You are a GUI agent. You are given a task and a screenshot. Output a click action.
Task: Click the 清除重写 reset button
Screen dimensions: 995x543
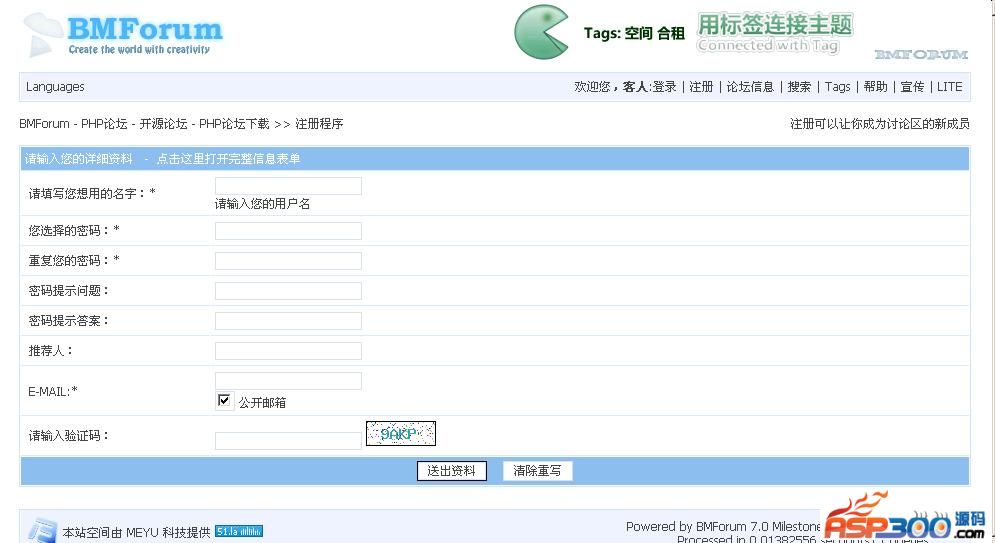point(537,471)
